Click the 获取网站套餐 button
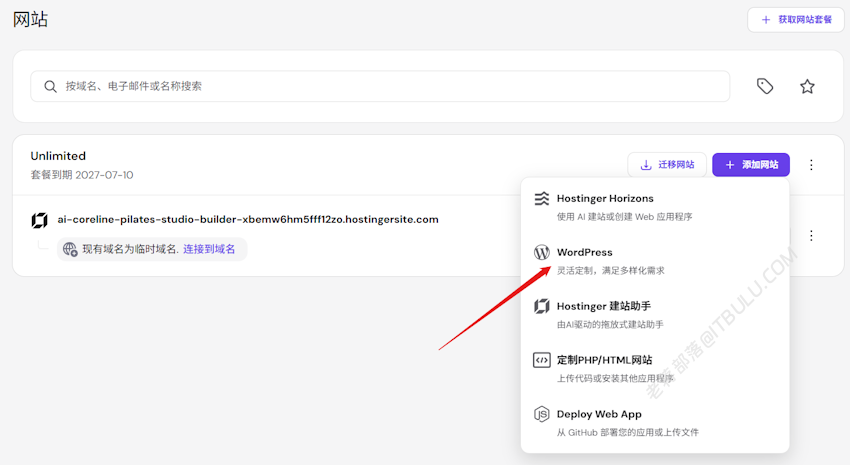Screen dimensions: 850x465 click(x=796, y=20)
